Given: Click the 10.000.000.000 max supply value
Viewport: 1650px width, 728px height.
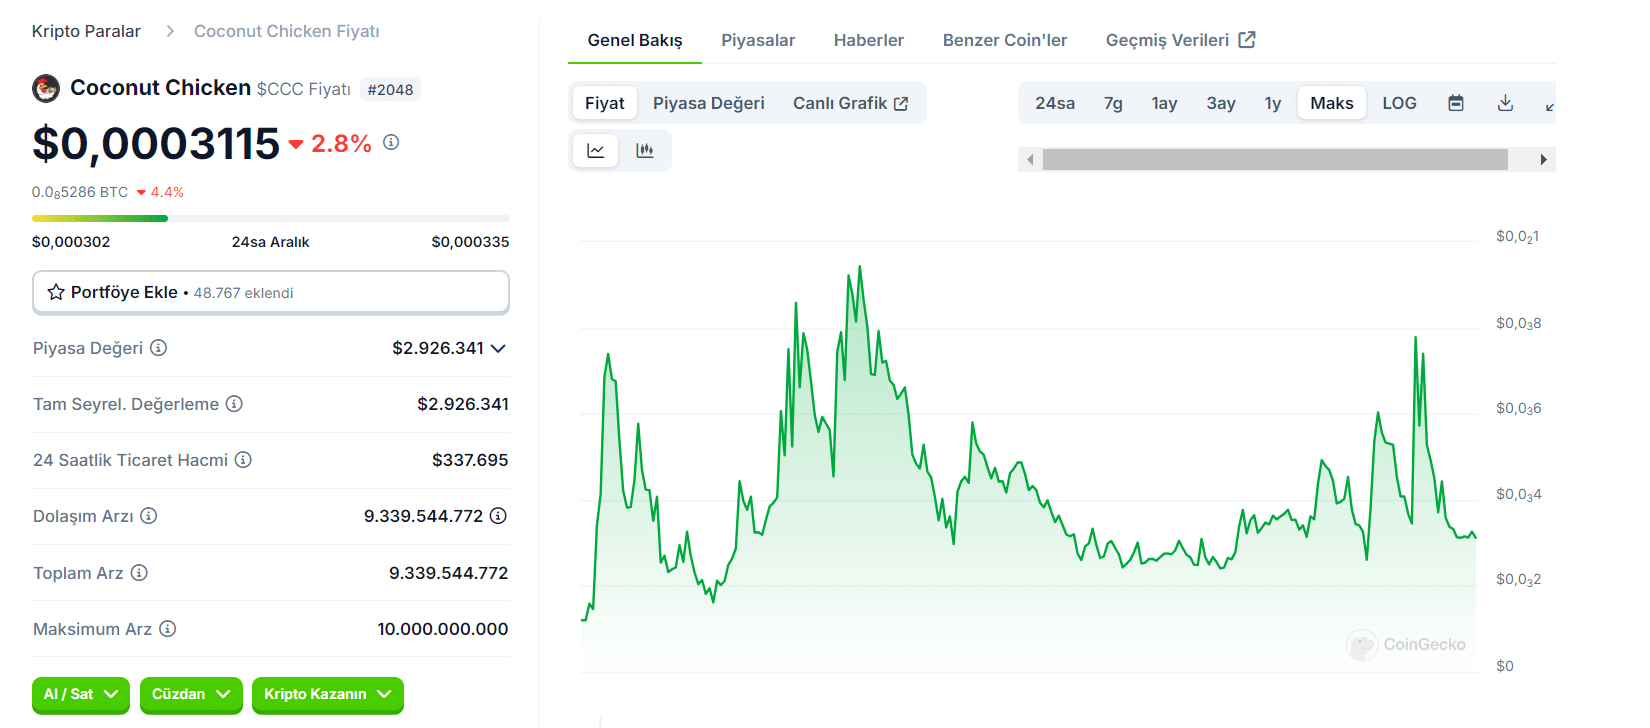Looking at the screenshot, I should tap(443, 629).
